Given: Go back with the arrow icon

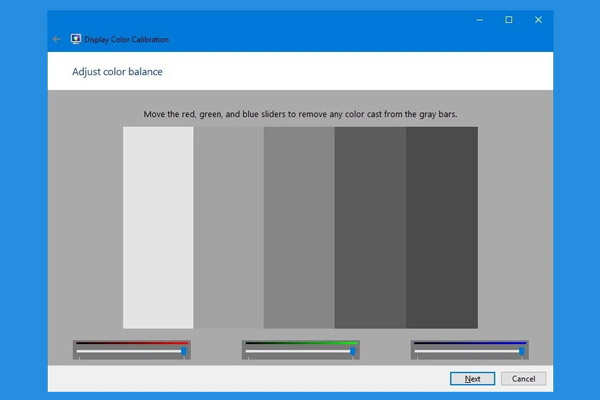Looking at the screenshot, I should click(57, 39).
